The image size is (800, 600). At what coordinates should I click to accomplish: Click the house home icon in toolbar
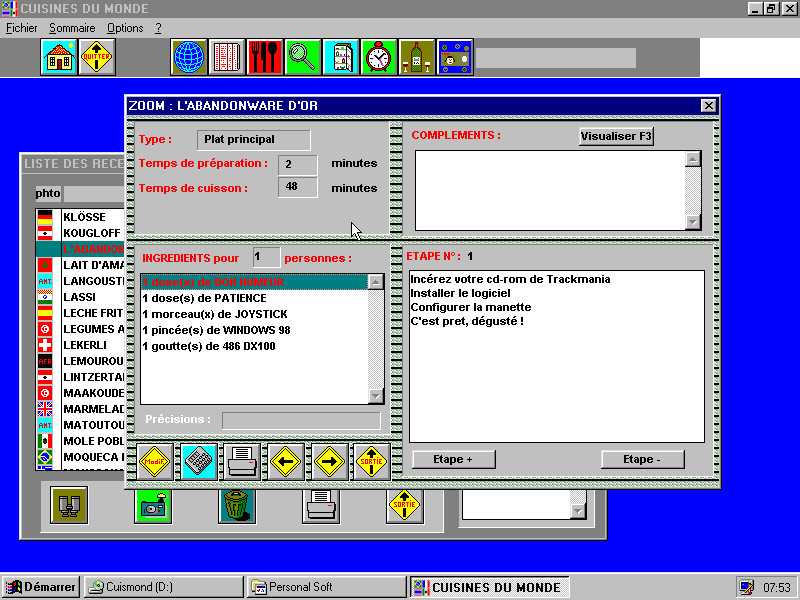[59, 57]
